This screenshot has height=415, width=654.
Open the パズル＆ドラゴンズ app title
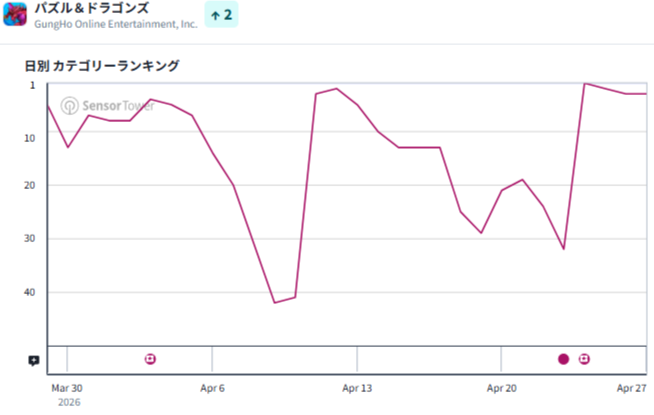91,8
